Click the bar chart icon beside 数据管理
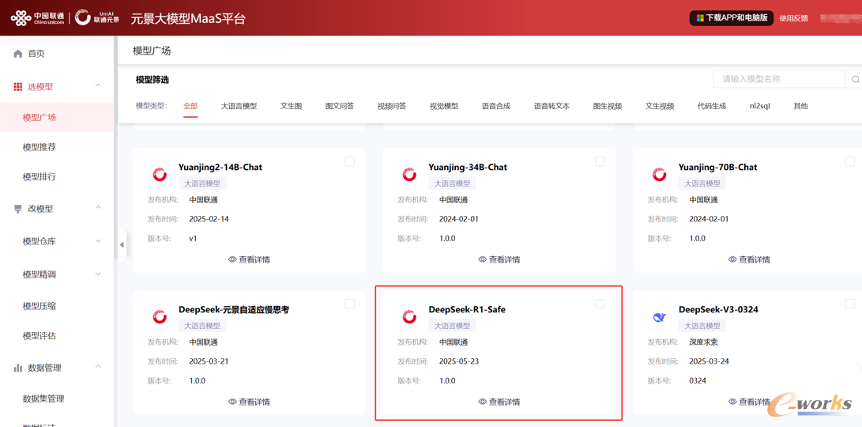The width and height of the screenshot is (862, 427). click(x=18, y=368)
